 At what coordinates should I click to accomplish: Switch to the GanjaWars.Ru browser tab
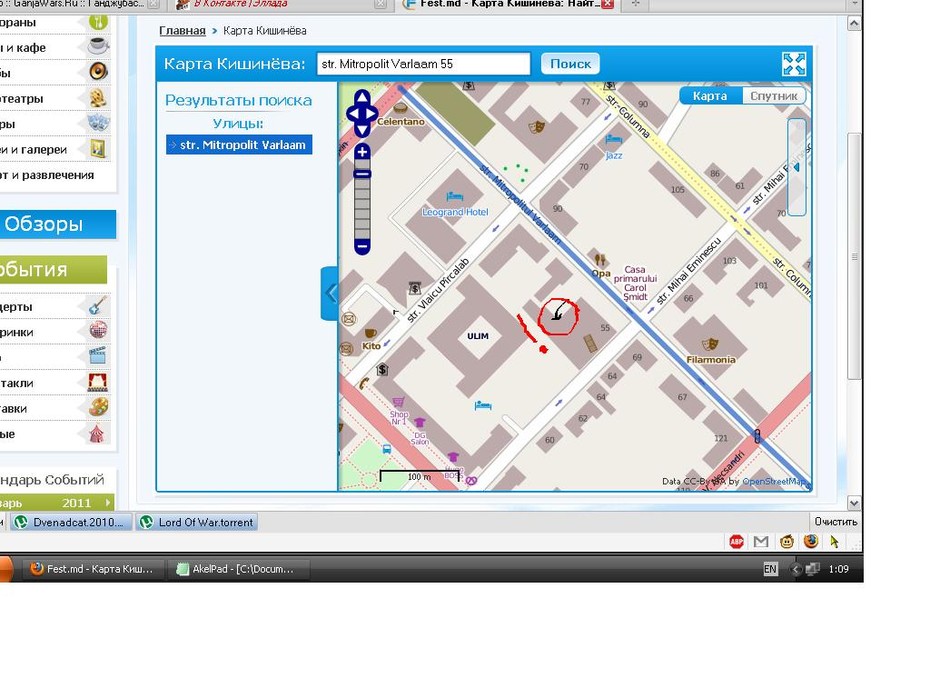click(x=80, y=4)
